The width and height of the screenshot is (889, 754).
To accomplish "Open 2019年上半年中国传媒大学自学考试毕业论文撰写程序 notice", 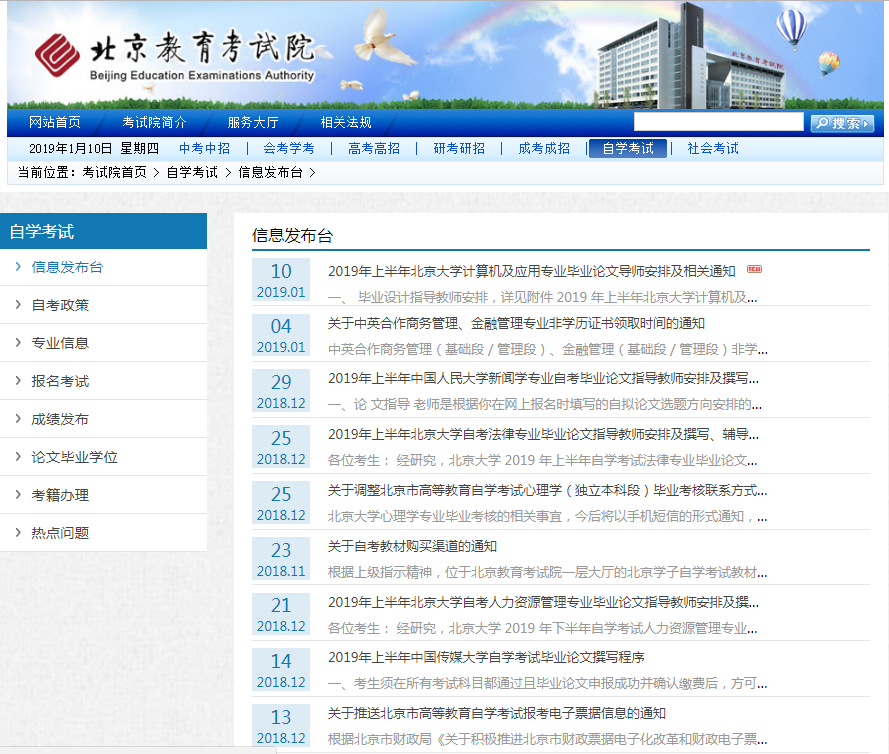I will point(486,657).
